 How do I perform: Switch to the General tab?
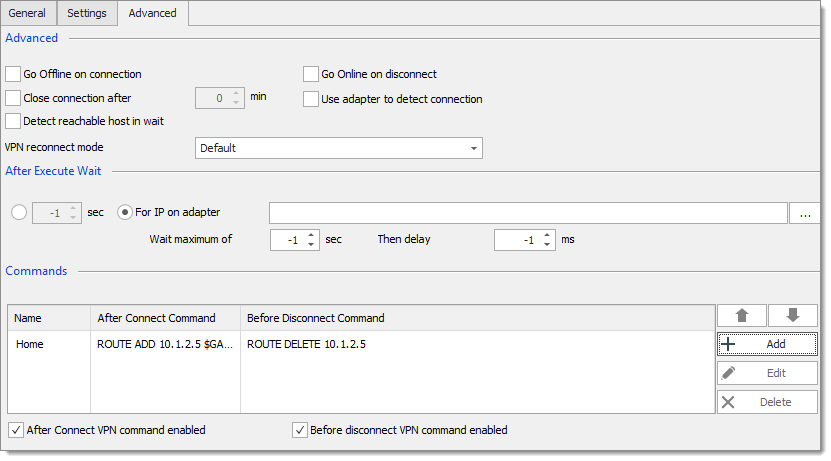pyautogui.click(x=27, y=13)
